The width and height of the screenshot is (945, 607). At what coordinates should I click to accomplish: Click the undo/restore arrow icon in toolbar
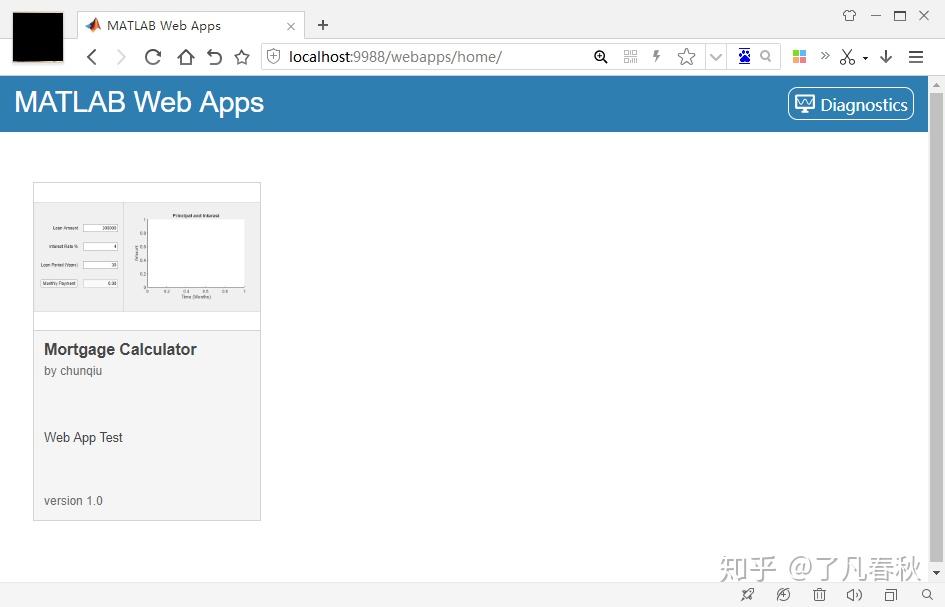pos(215,57)
